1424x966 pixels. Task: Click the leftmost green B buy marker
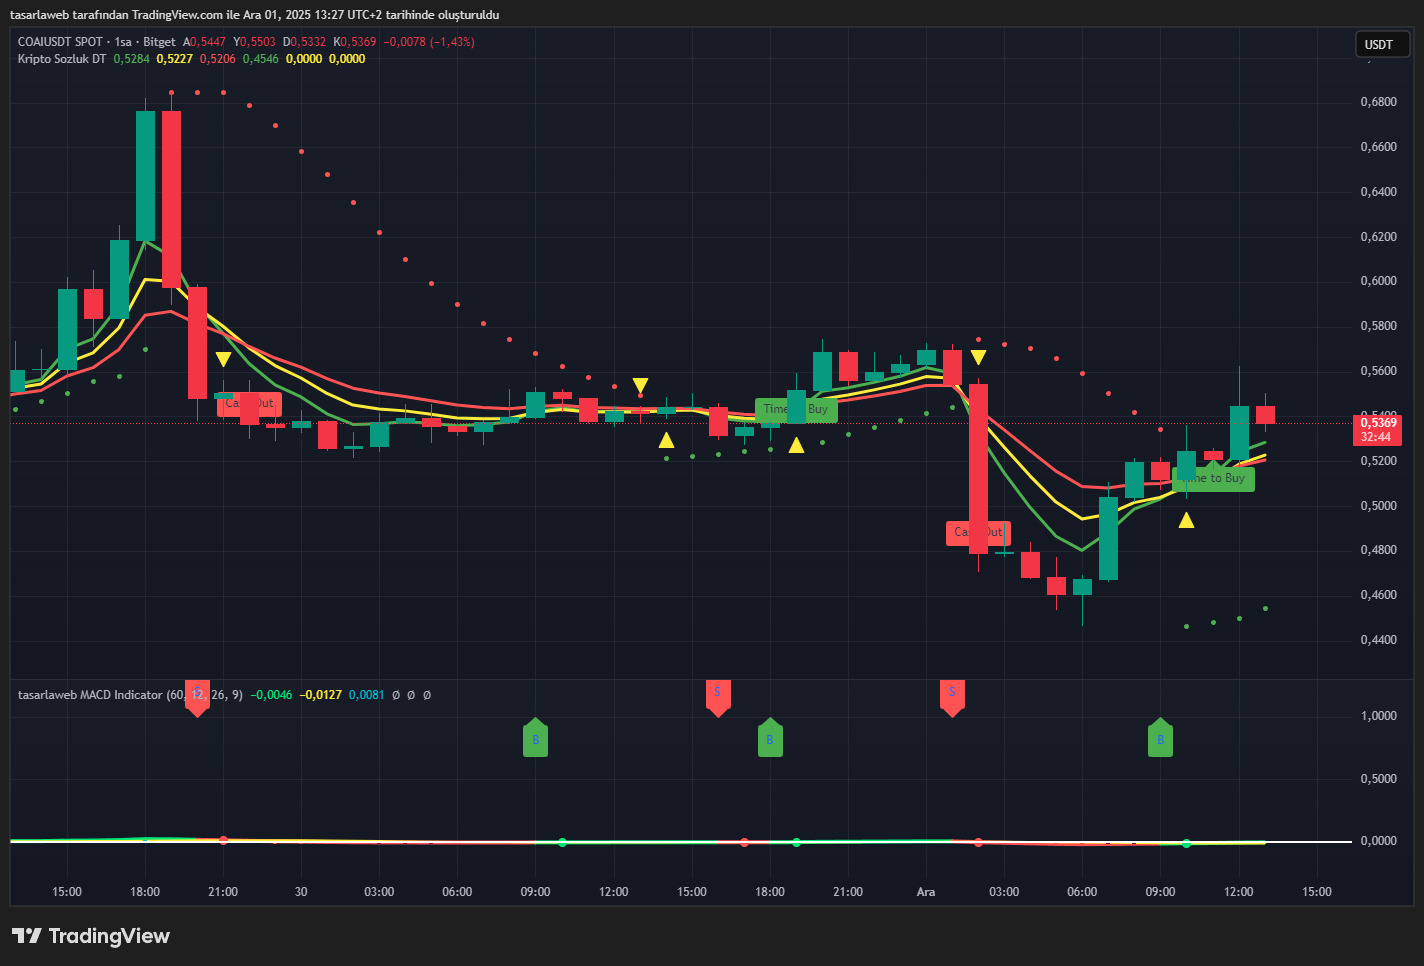click(x=535, y=739)
